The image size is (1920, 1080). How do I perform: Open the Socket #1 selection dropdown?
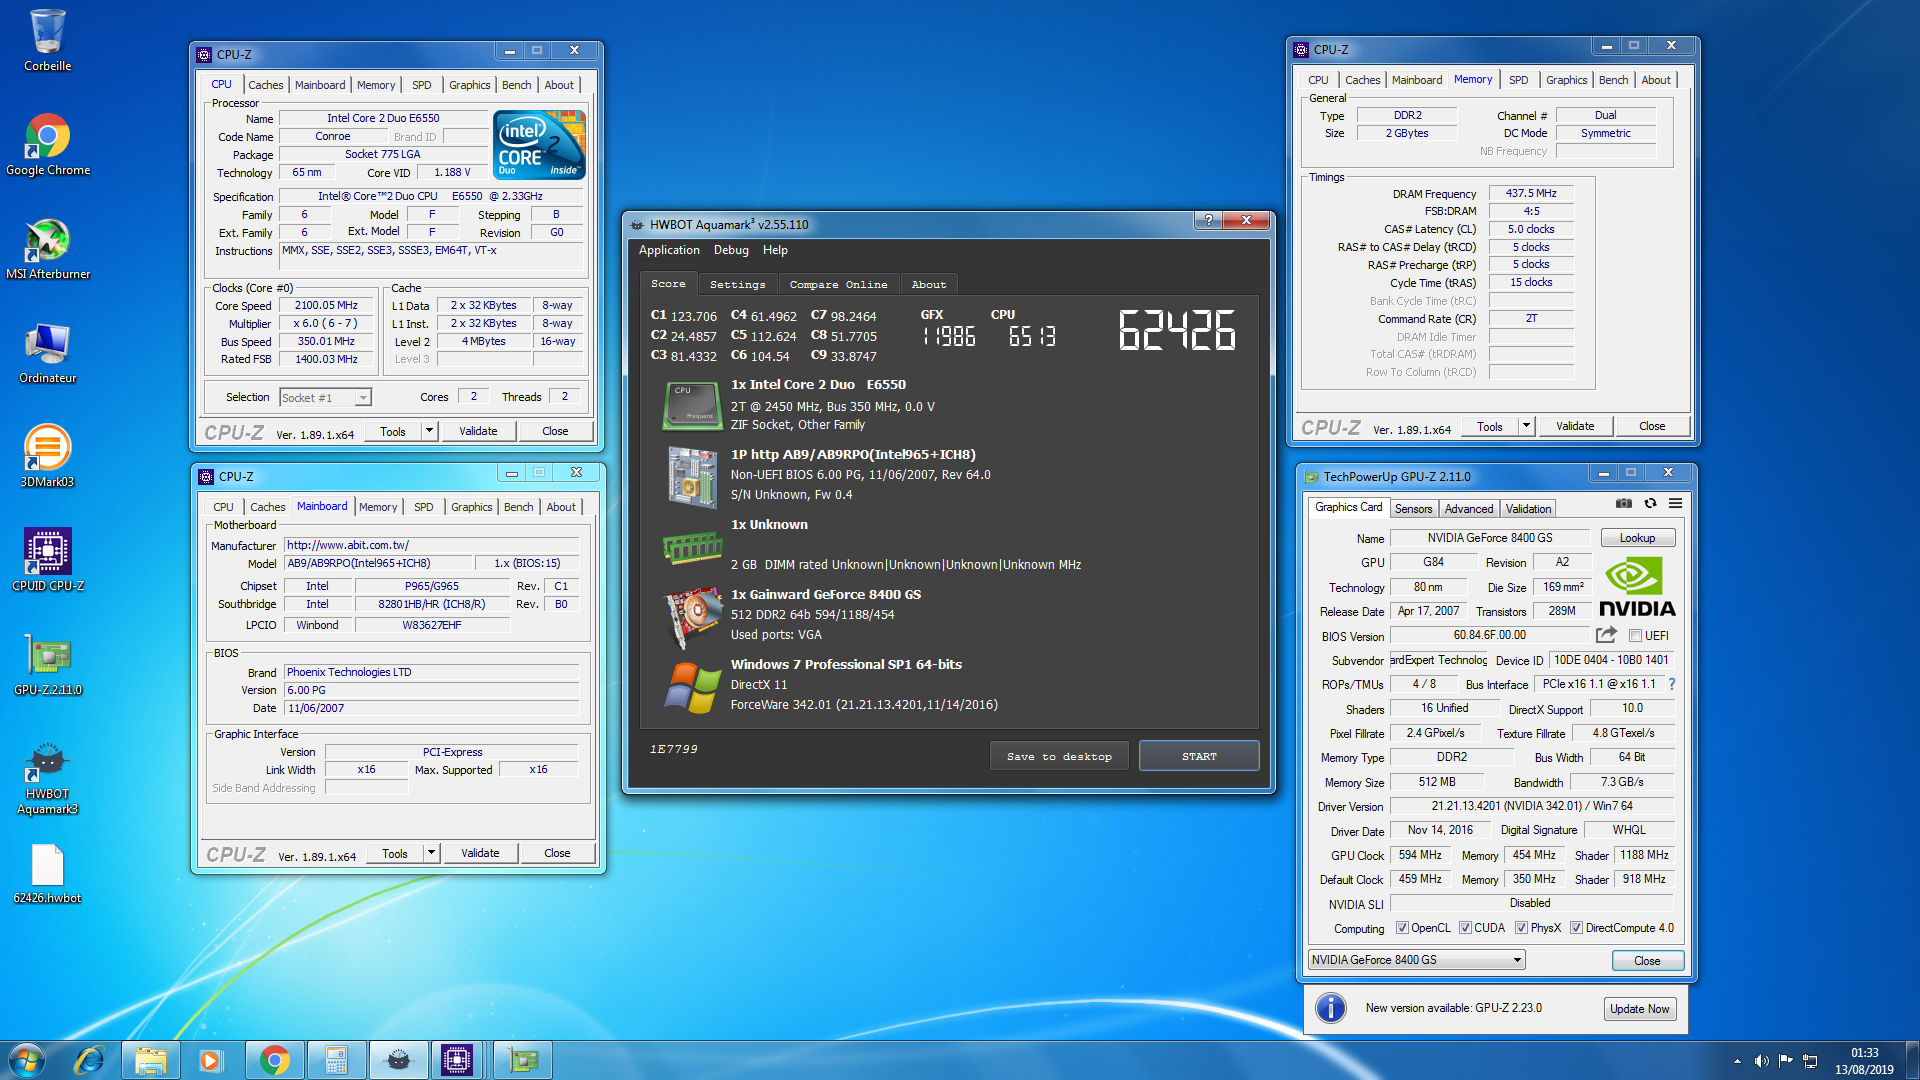[x=325, y=397]
